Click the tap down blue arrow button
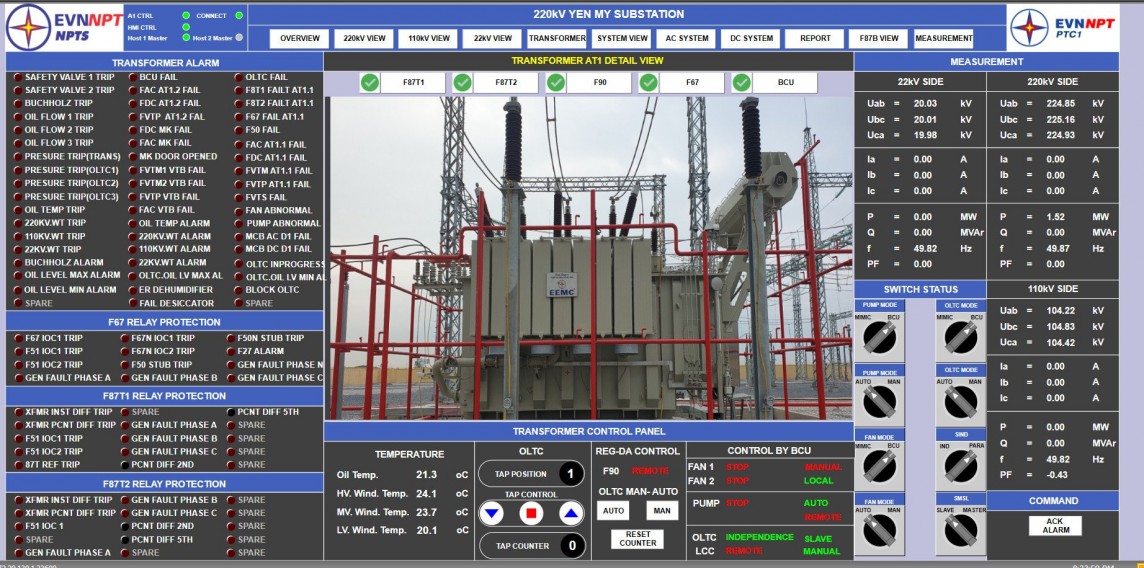The height and width of the screenshot is (568, 1144). 491,514
